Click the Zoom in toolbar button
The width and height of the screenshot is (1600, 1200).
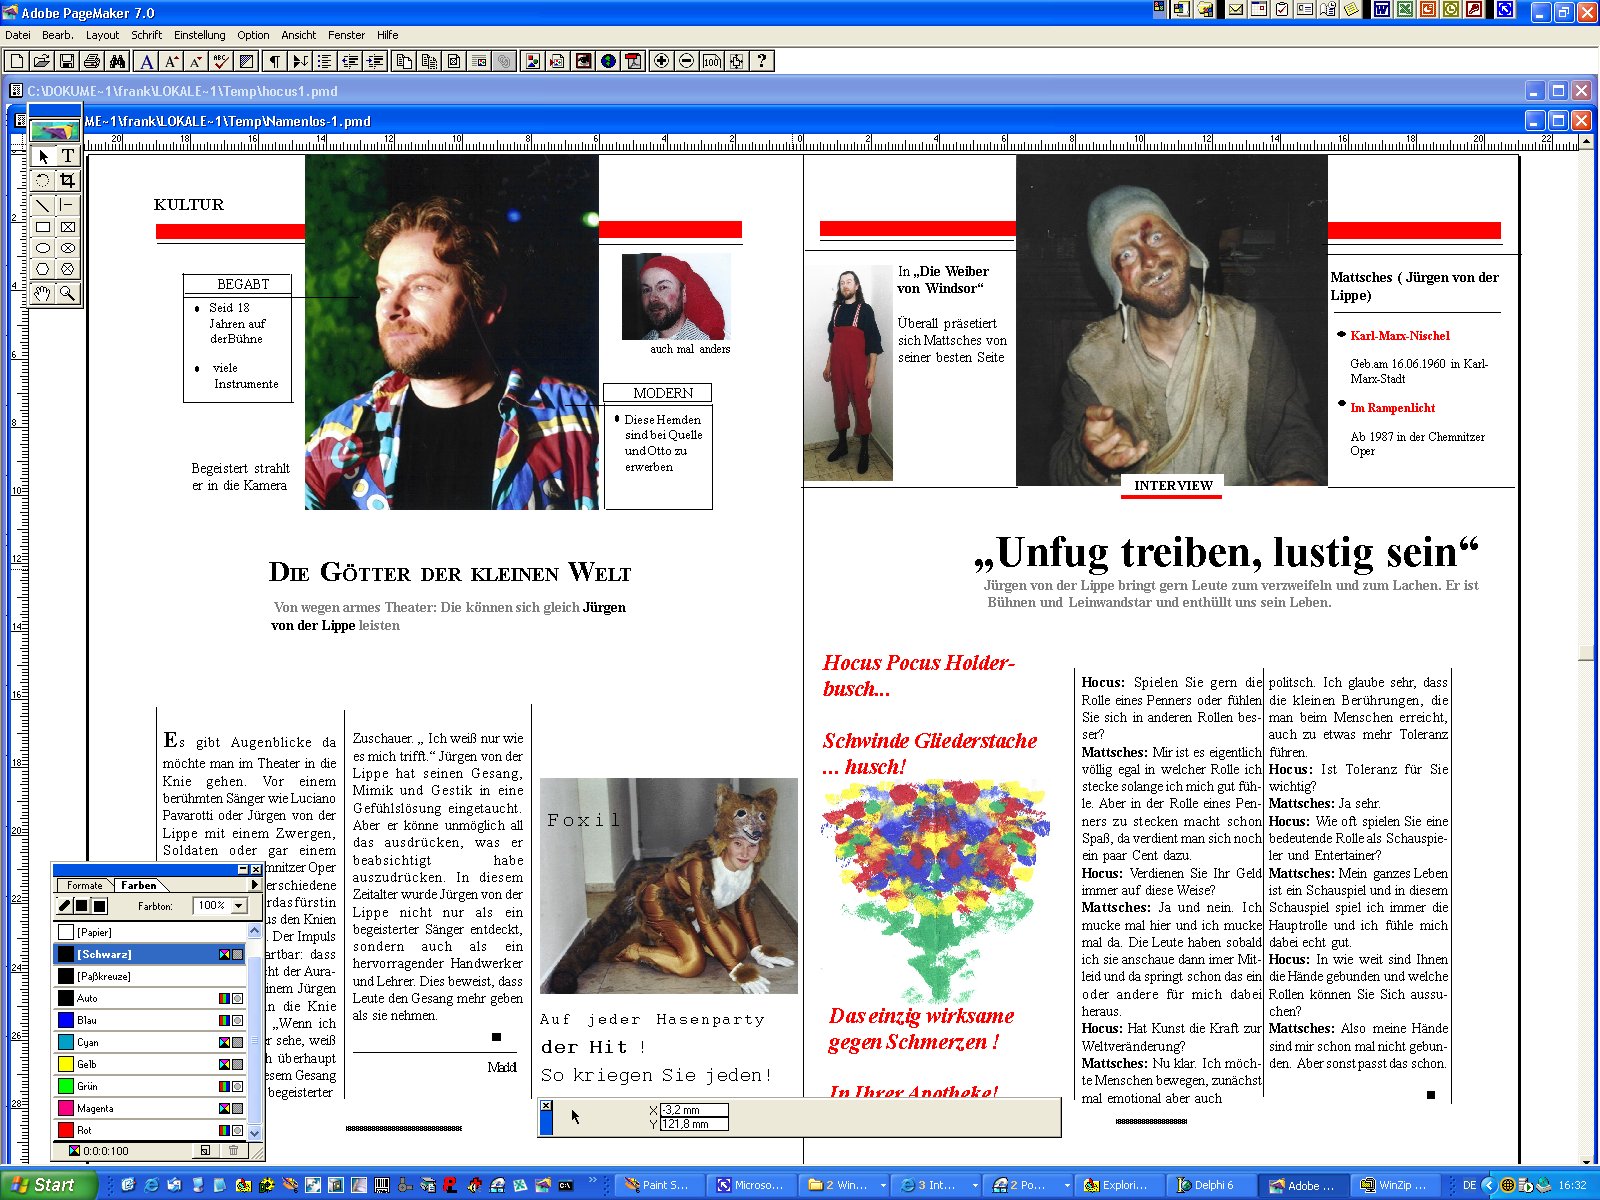coord(661,61)
